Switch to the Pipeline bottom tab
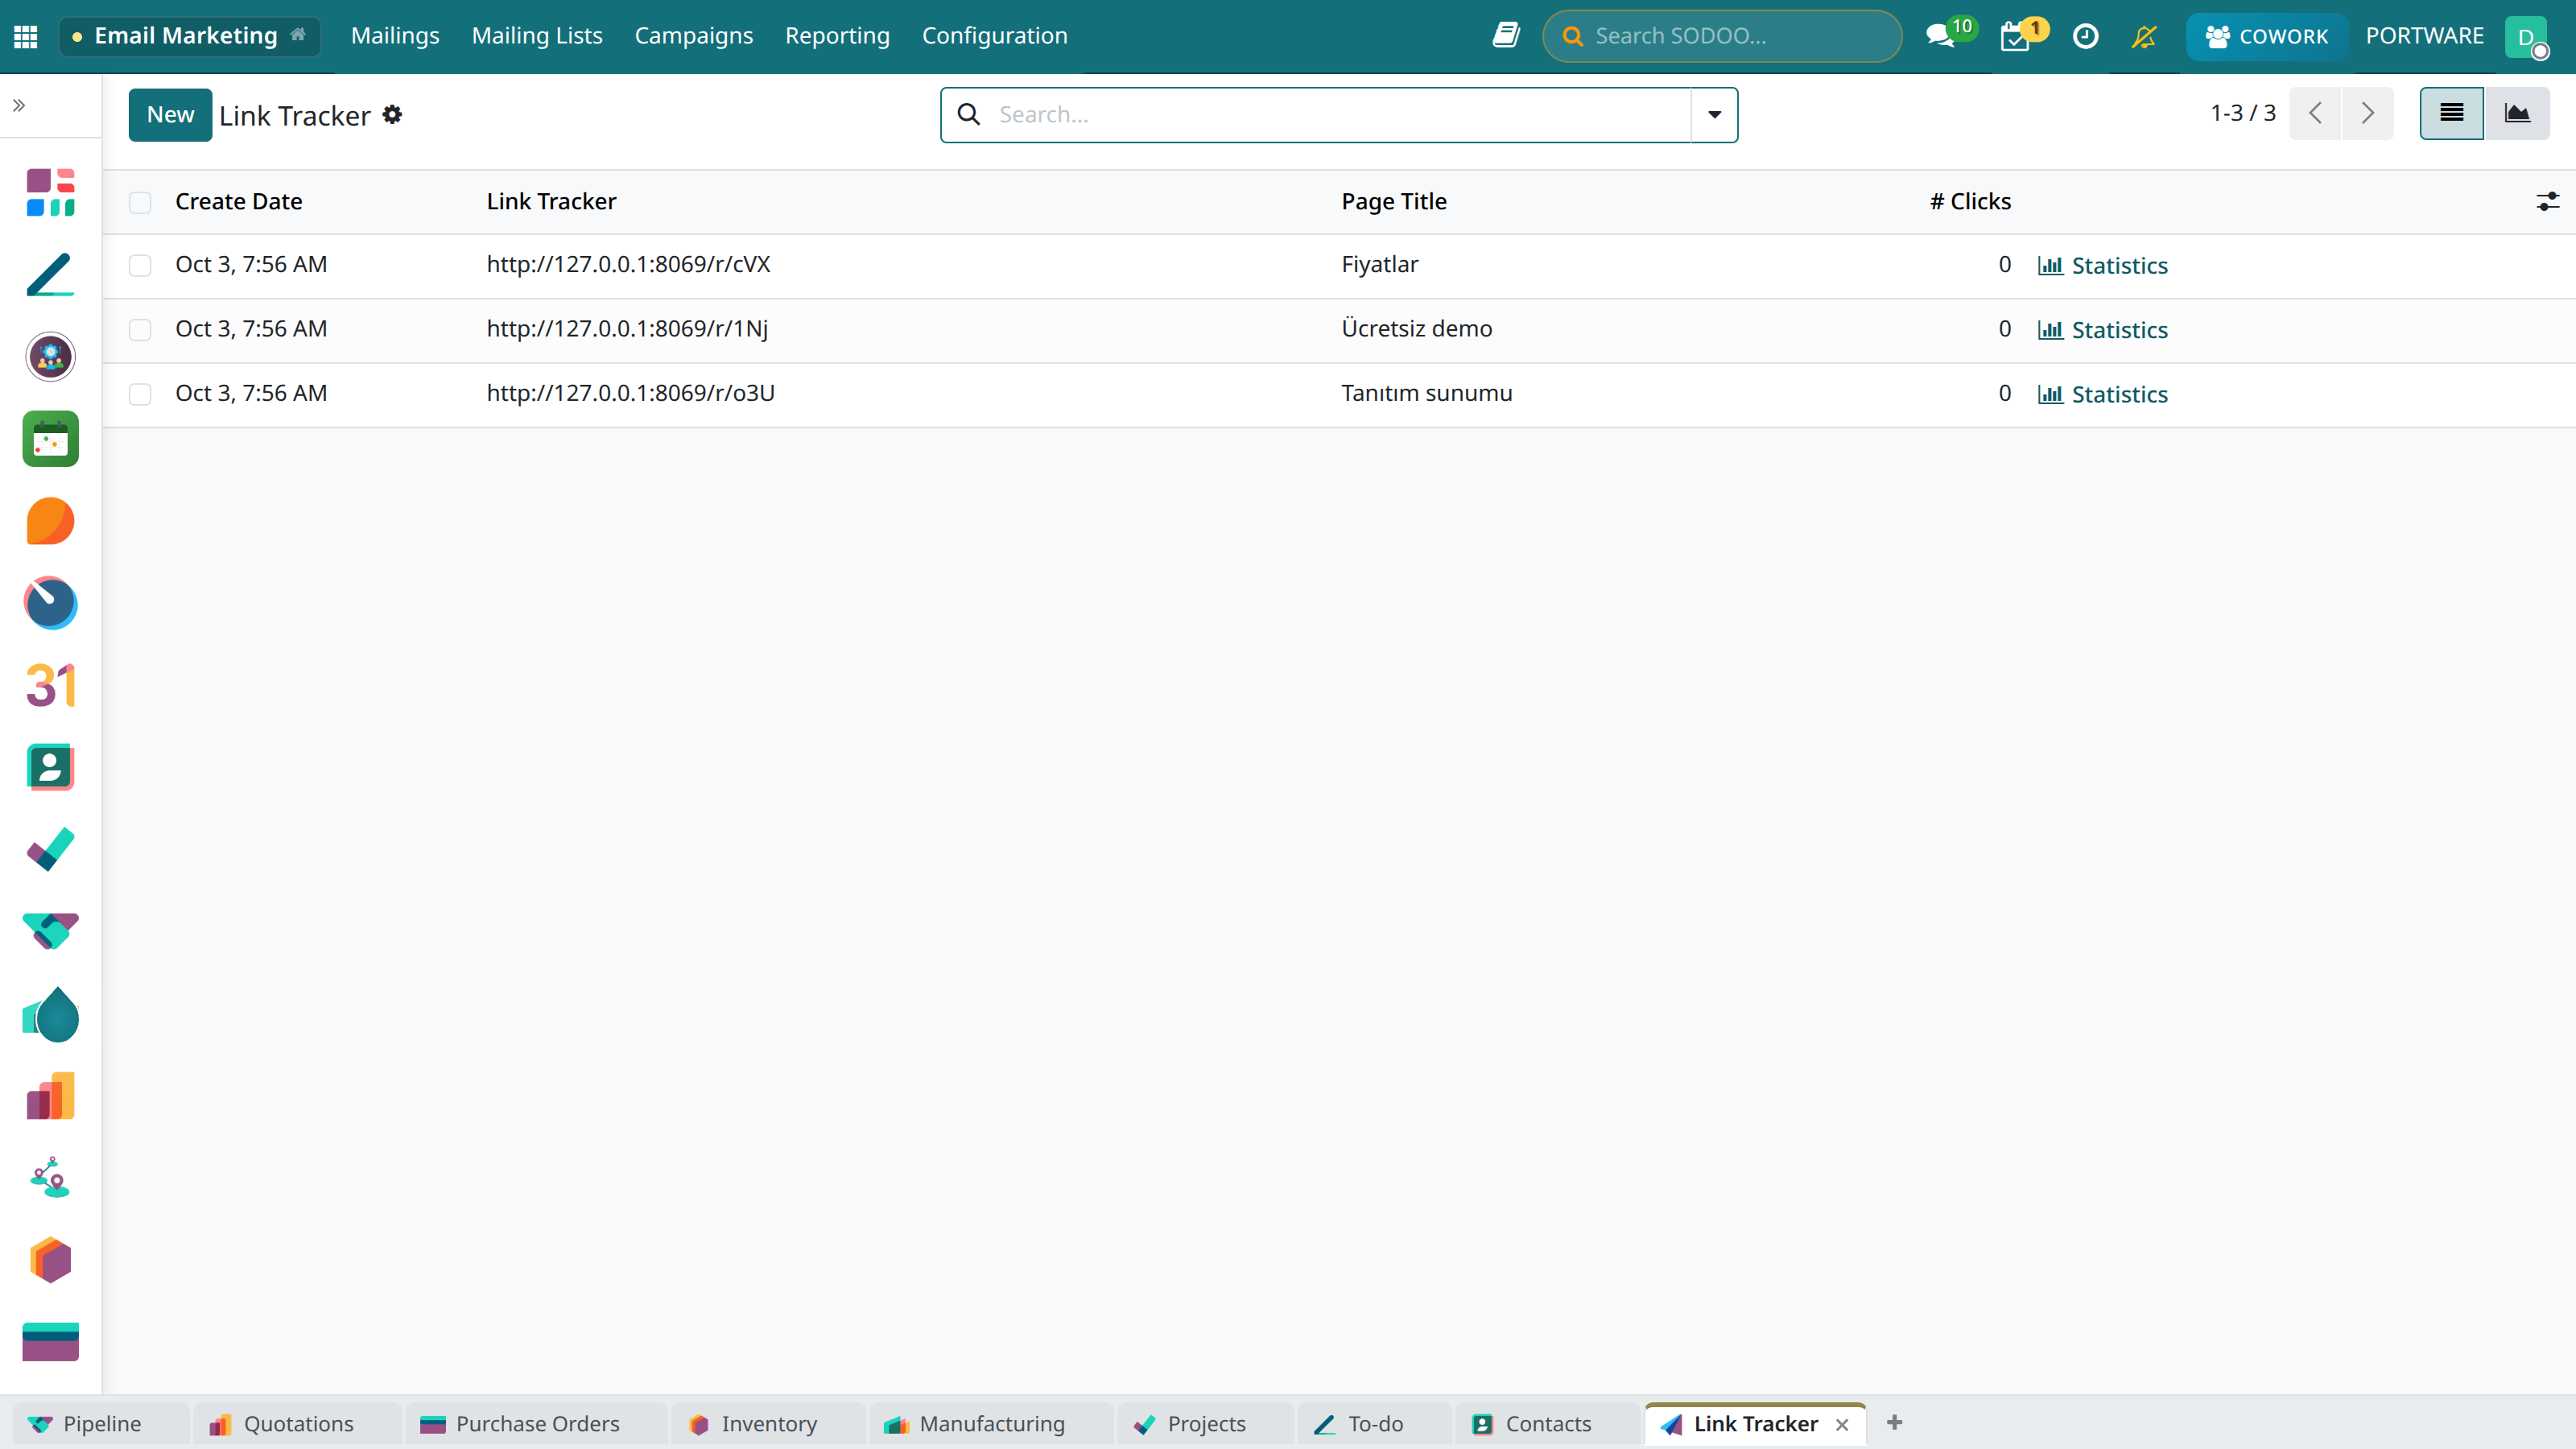The height and width of the screenshot is (1449, 2576). point(100,1423)
